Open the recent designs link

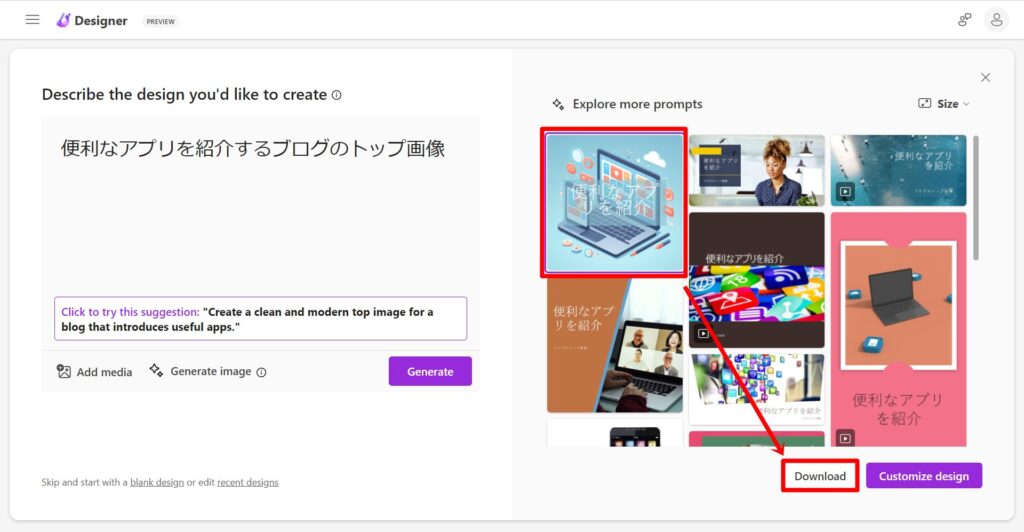[x=248, y=482]
